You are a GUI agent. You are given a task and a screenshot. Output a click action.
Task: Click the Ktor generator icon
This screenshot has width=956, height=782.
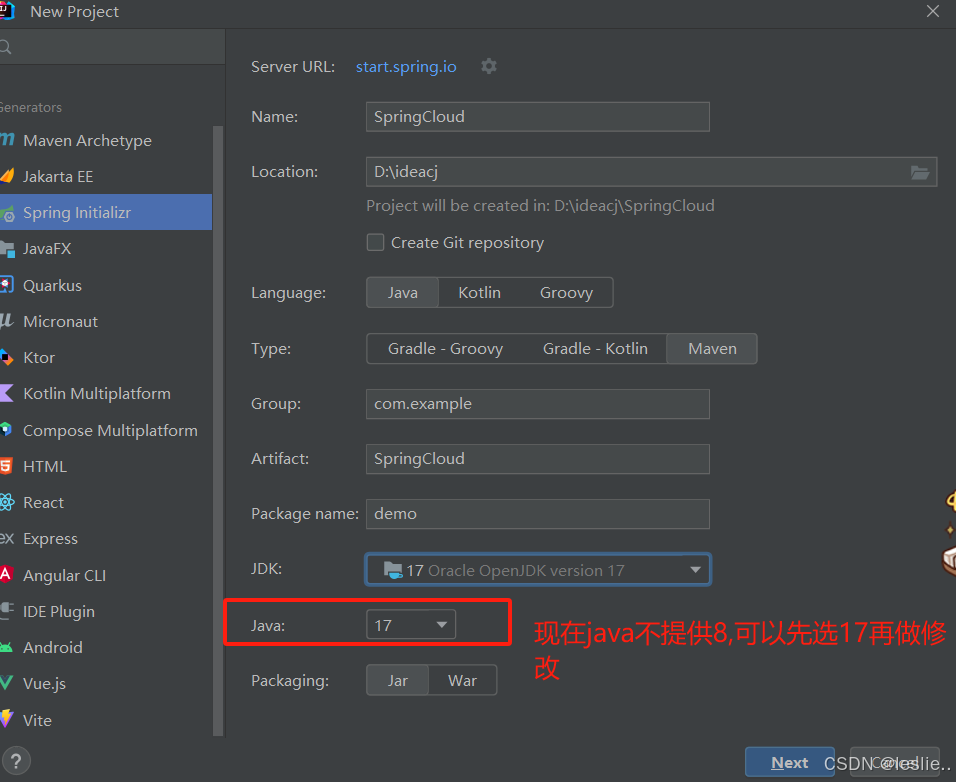pos(6,357)
